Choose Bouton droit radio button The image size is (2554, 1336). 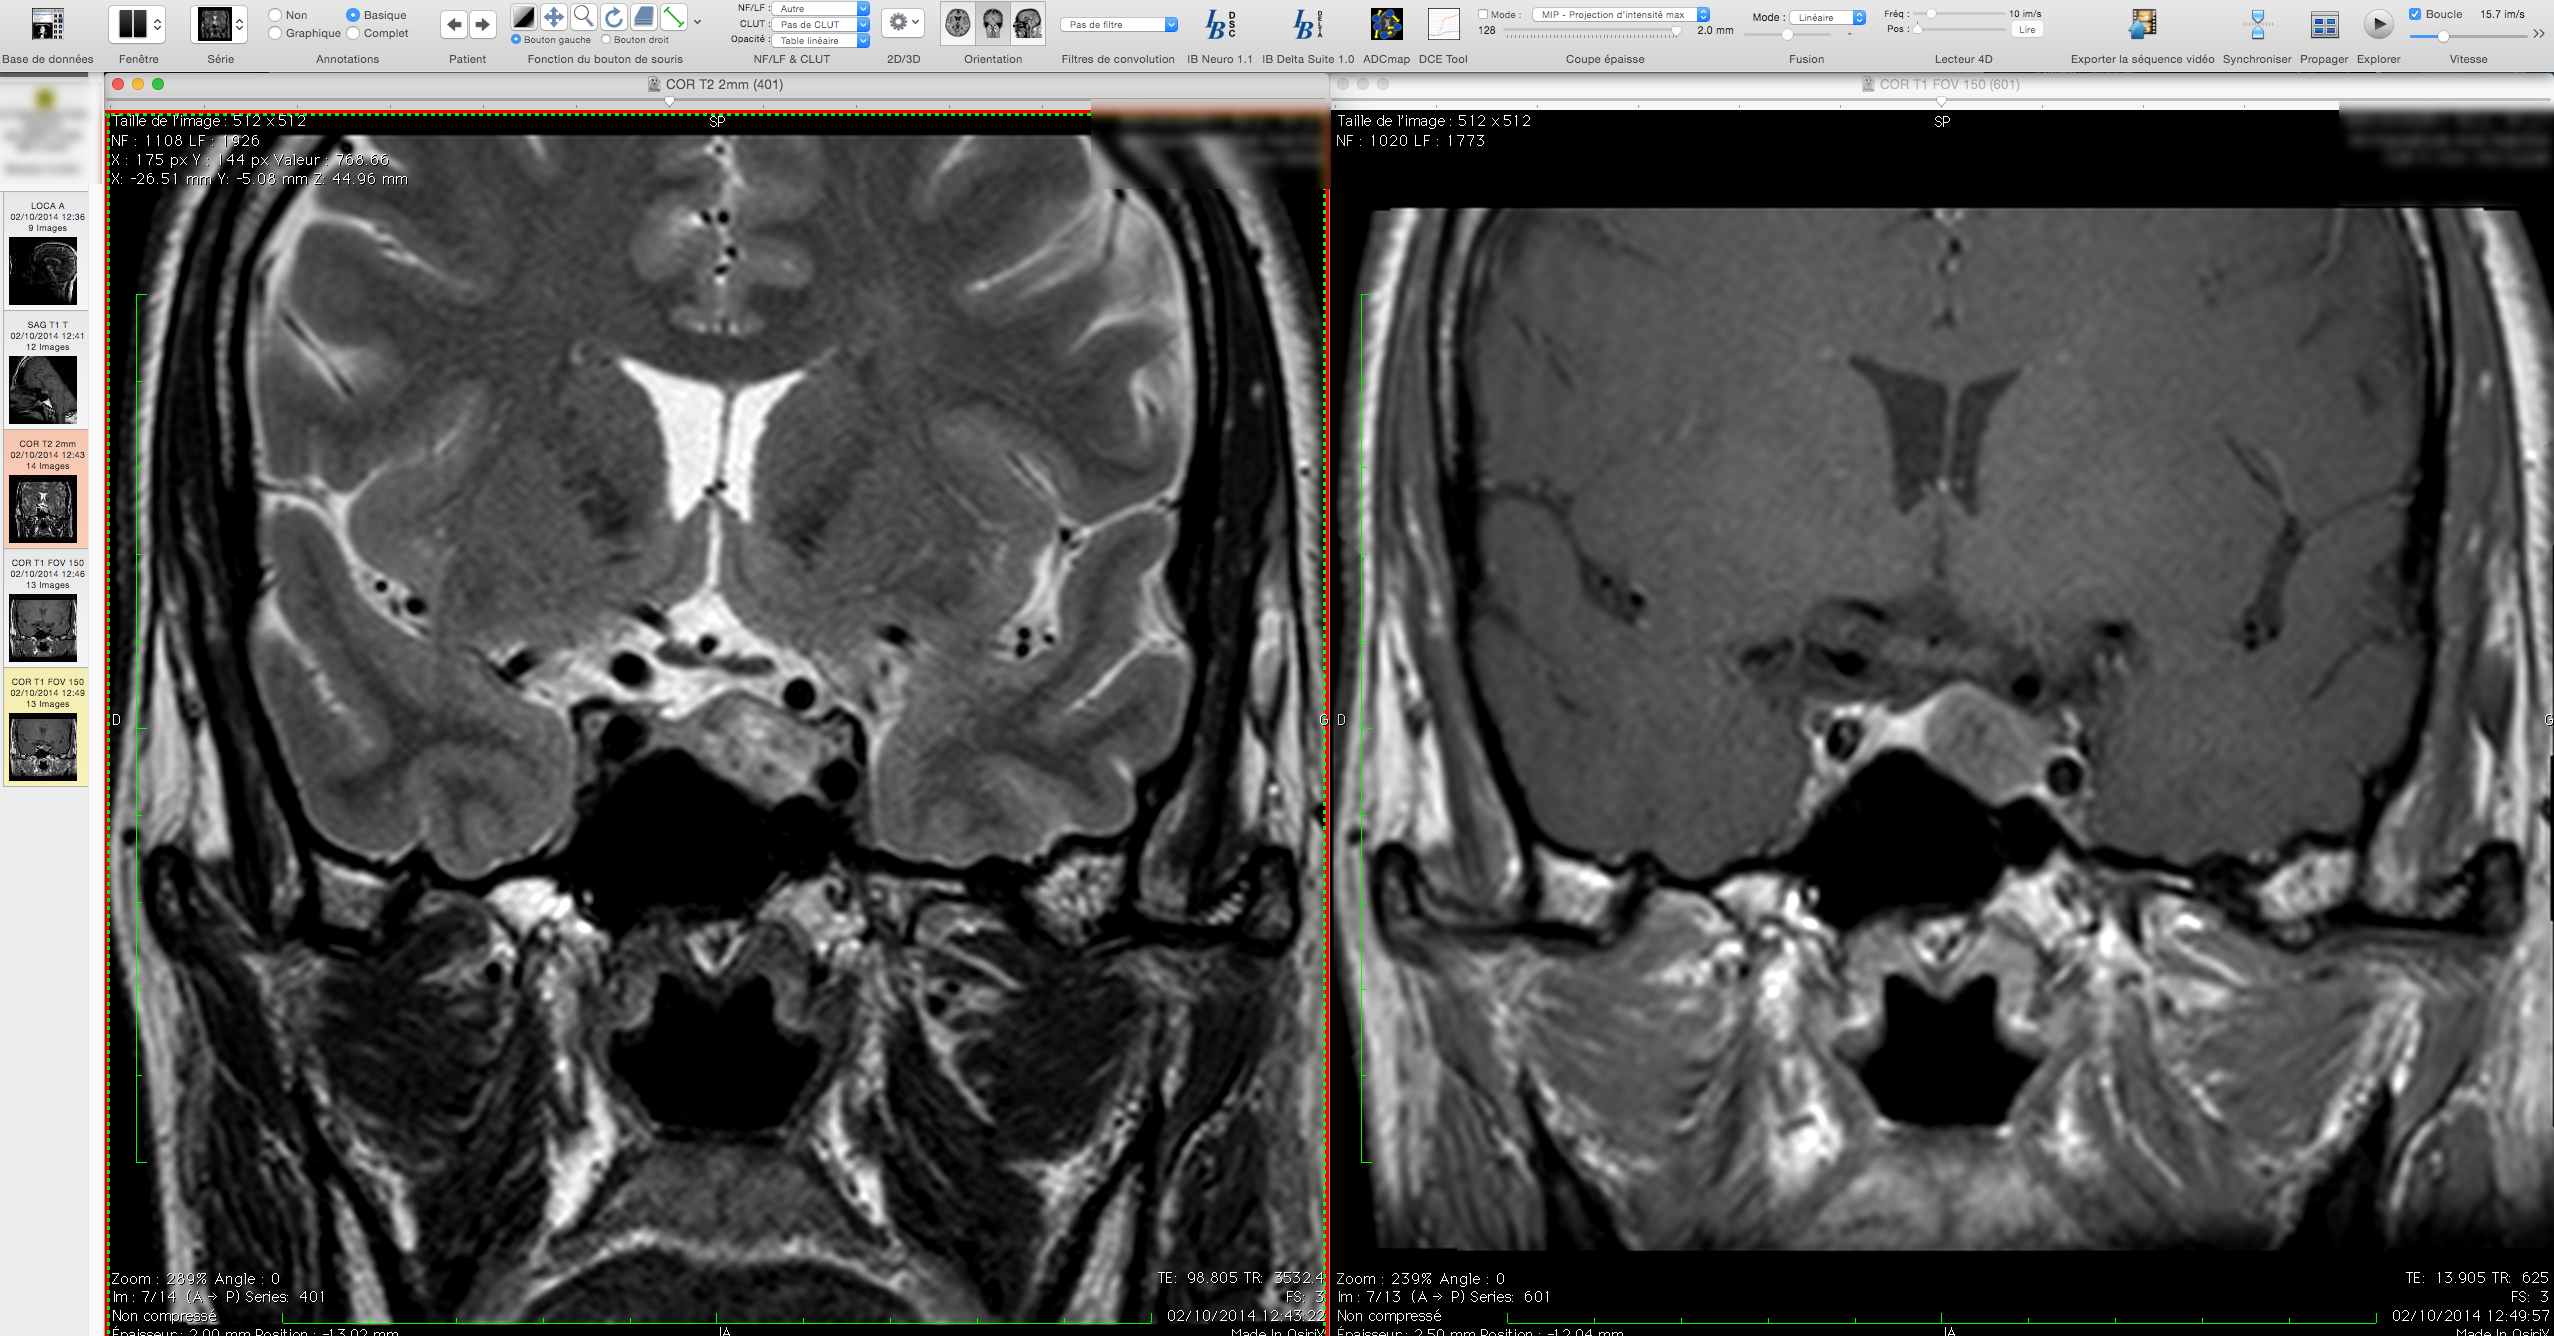click(x=606, y=40)
